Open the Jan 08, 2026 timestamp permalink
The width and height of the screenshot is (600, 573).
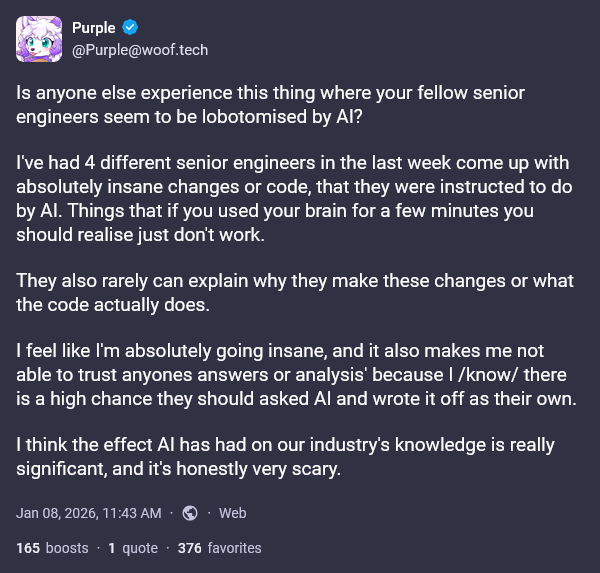pyautogui.click(x=88, y=513)
